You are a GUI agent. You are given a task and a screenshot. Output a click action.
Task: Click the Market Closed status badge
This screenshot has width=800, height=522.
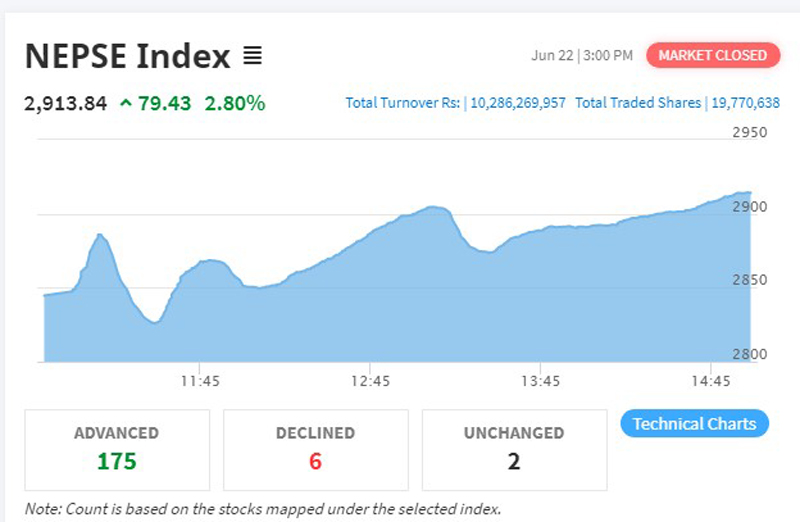tap(712, 55)
